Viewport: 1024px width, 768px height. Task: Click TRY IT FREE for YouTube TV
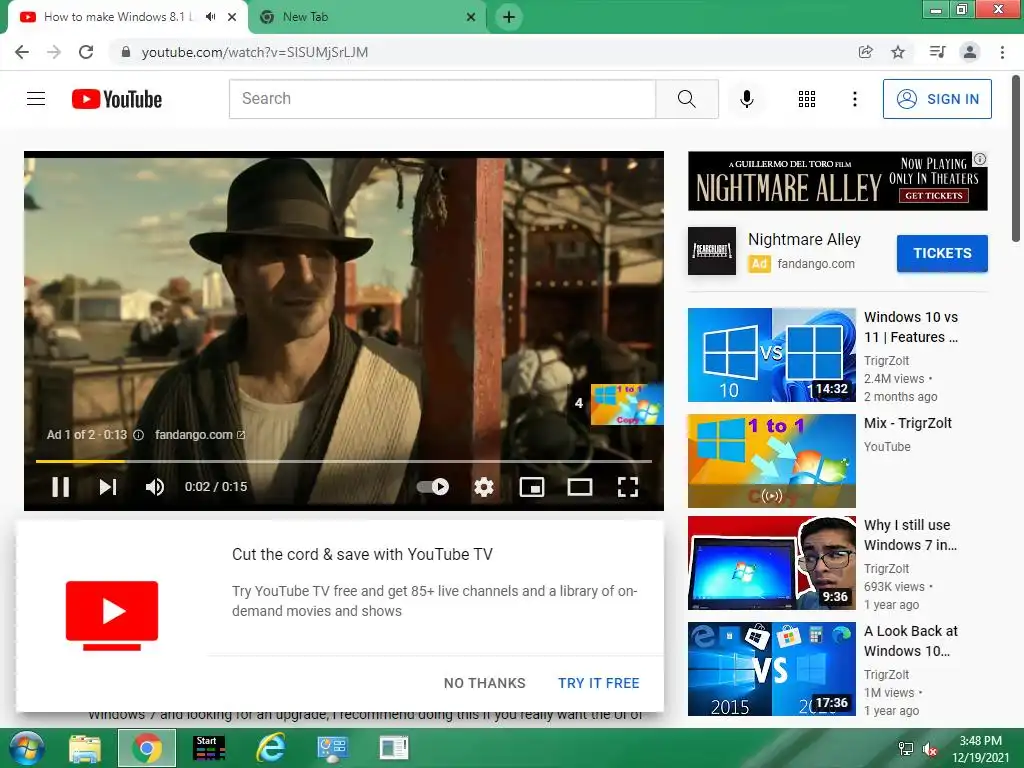coord(599,683)
